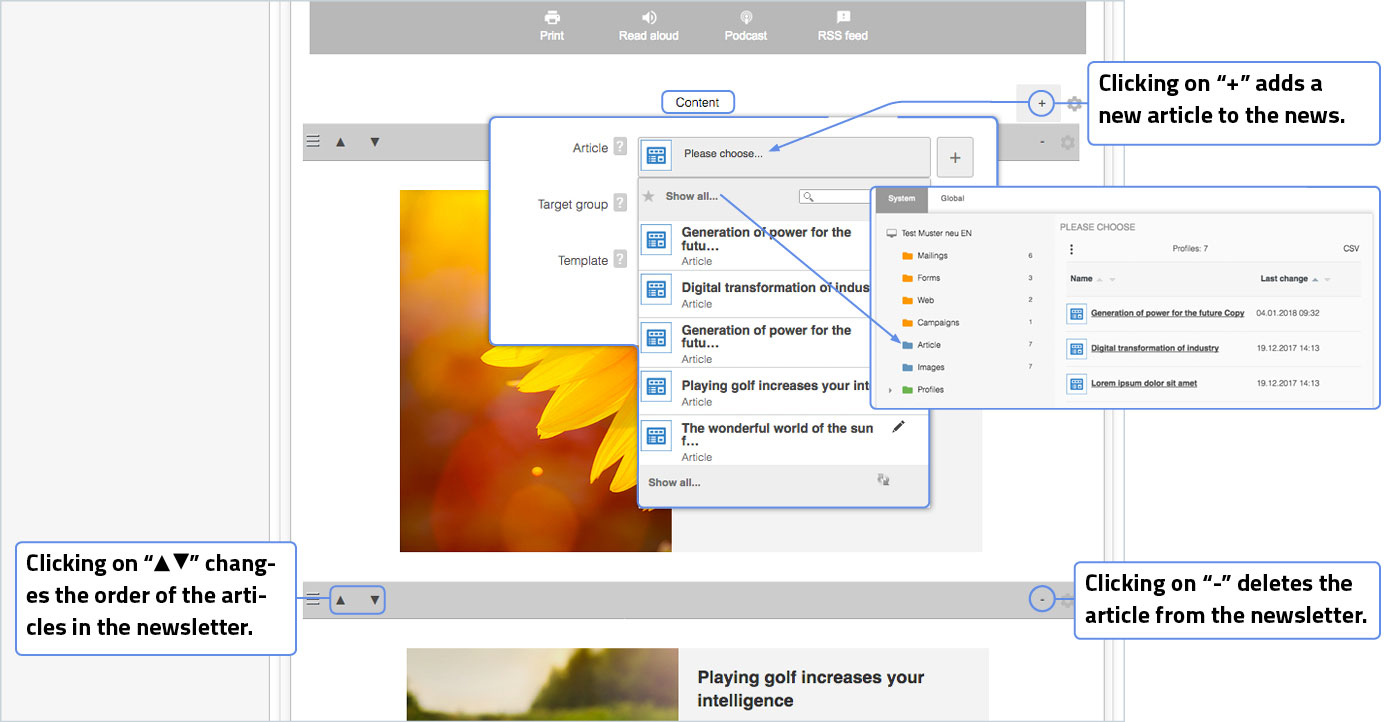Image resolution: width=1400 pixels, height=722 pixels.
Task: Click the Print icon in the toolbar
Action: coord(551,18)
